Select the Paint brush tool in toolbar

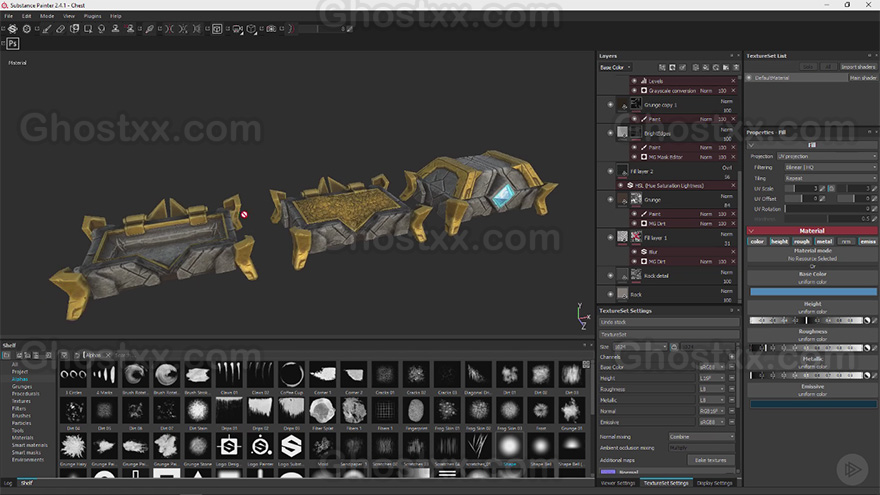[47, 29]
